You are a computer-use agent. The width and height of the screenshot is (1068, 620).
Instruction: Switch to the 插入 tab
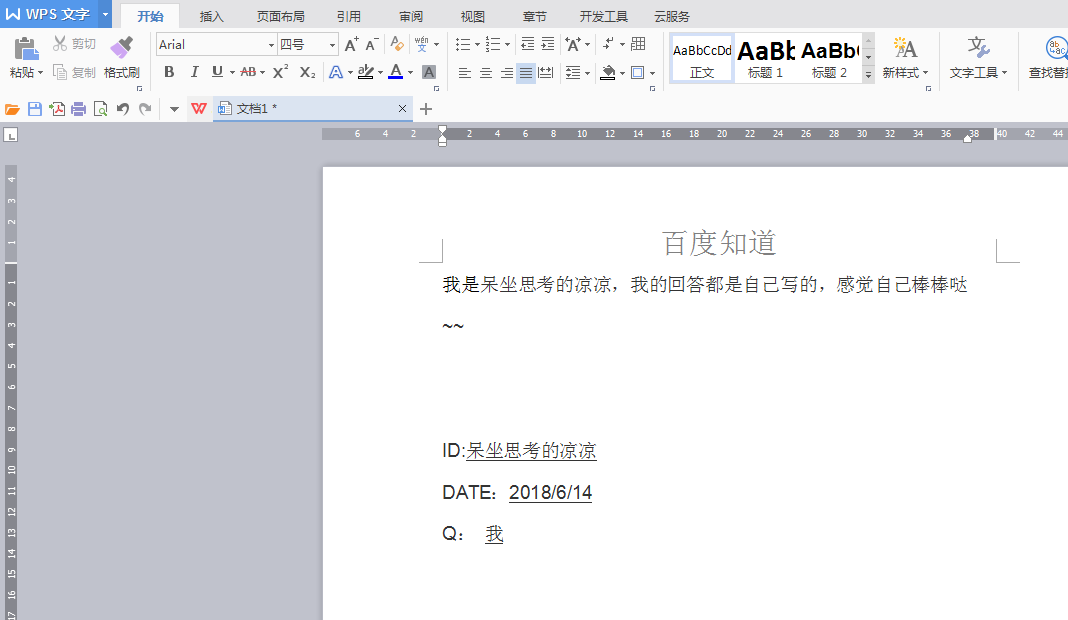pyautogui.click(x=211, y=16)
